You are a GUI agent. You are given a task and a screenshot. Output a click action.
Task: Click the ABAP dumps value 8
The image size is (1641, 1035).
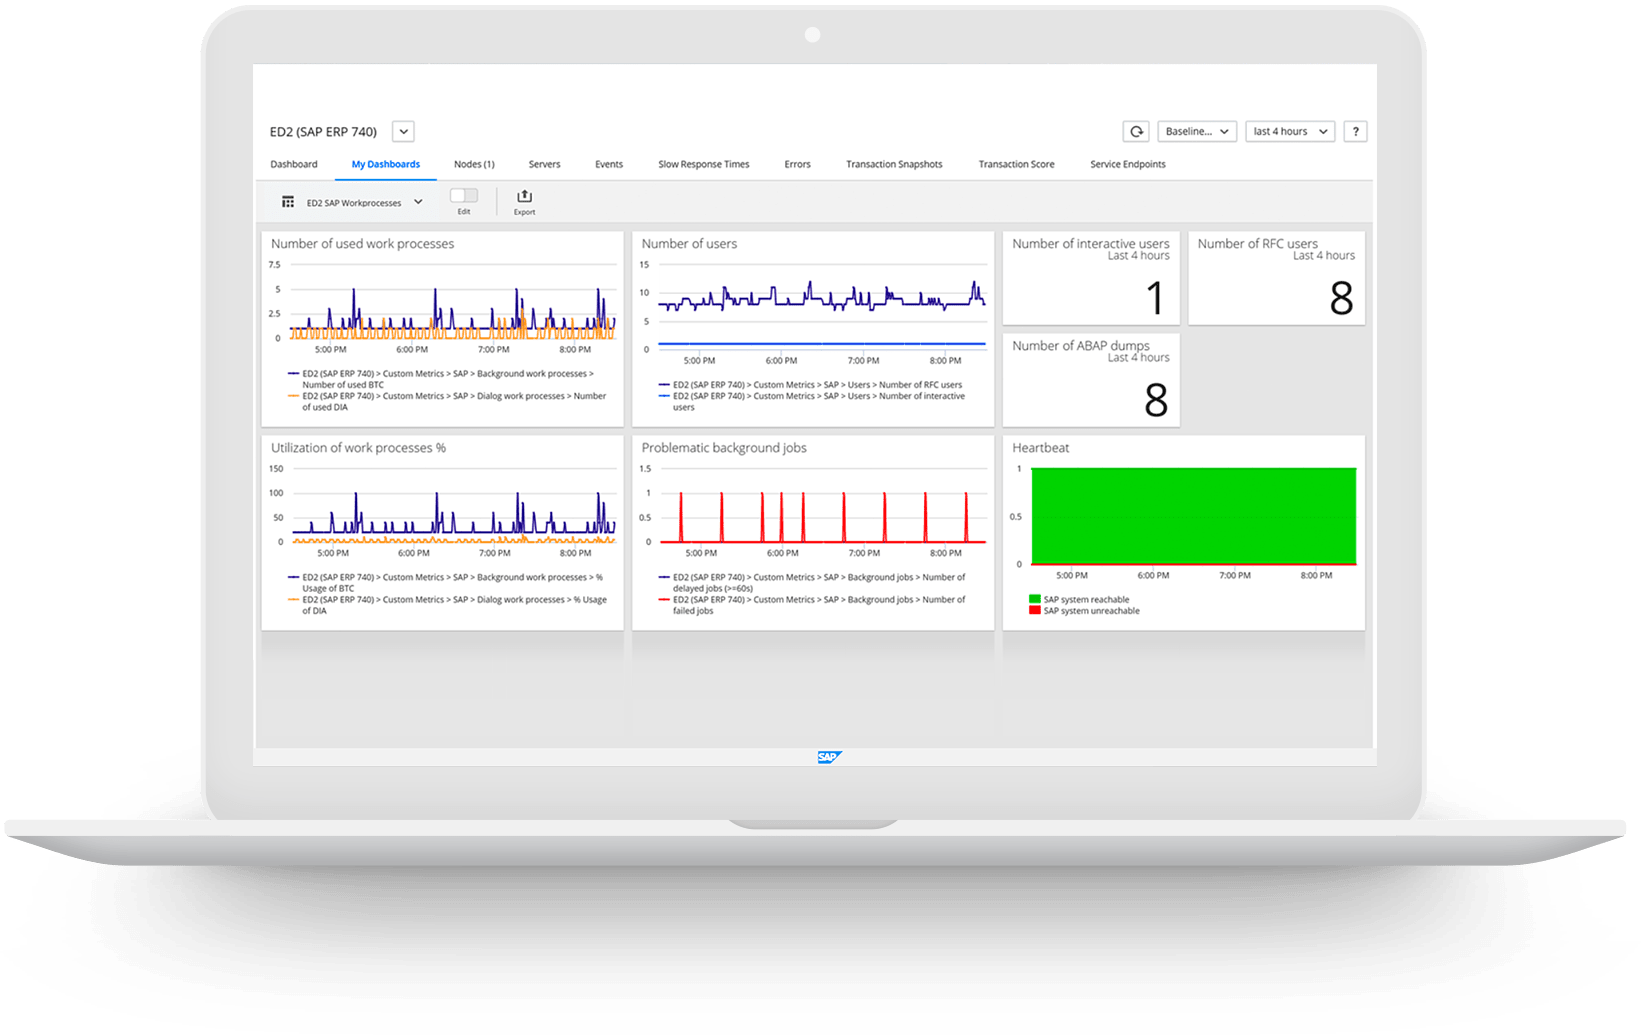coord(1156,401)
